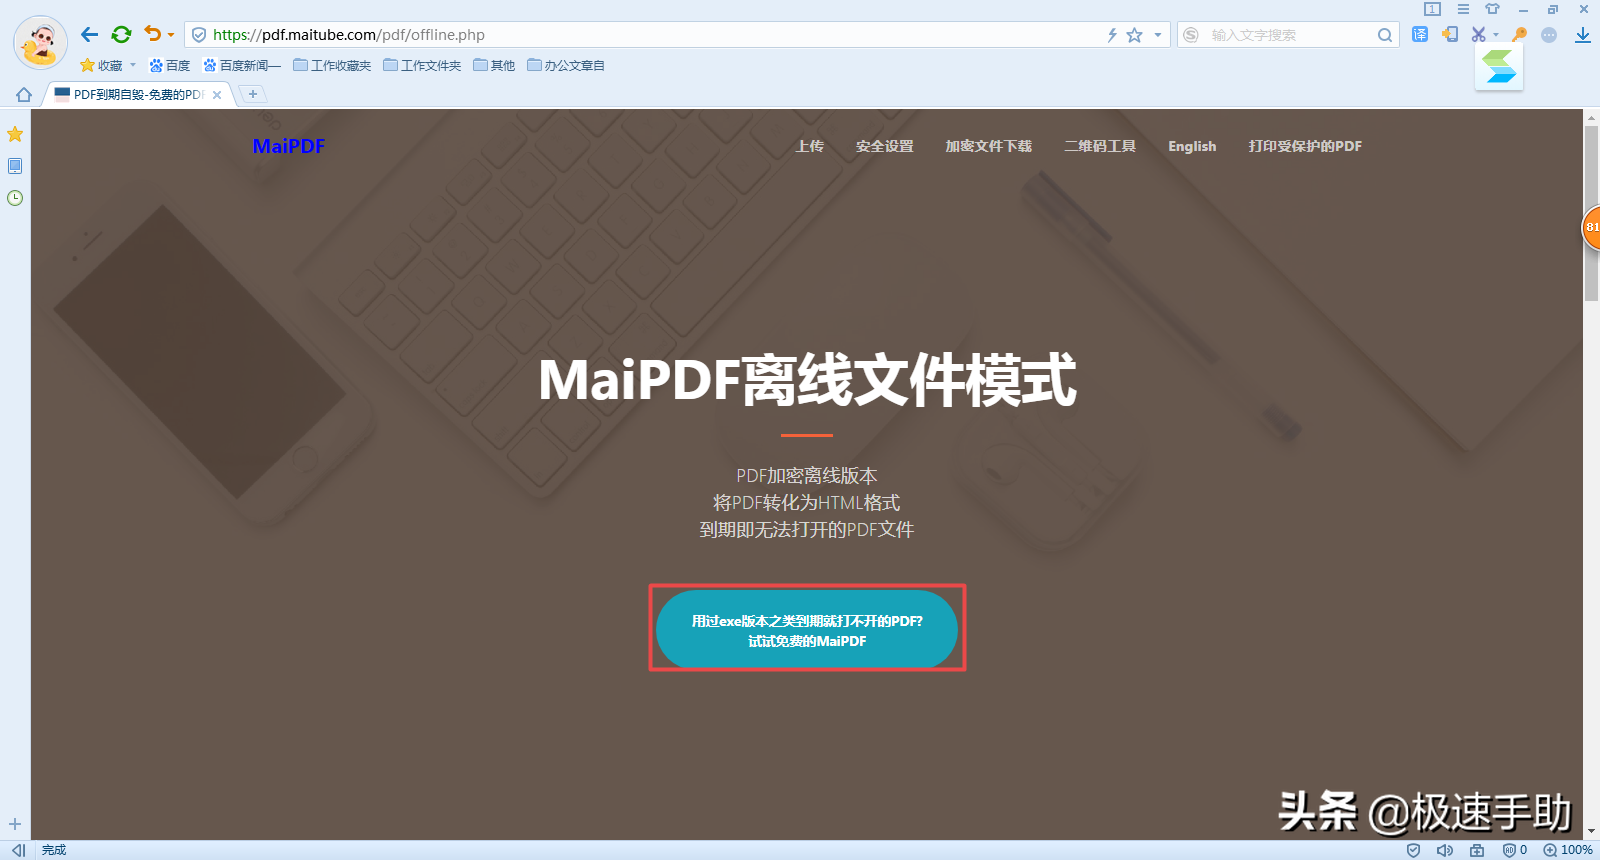Viewport: 1600px width, 860px height.
Task: Click the 100% zoom control
Action: (x=1568, y=850)
